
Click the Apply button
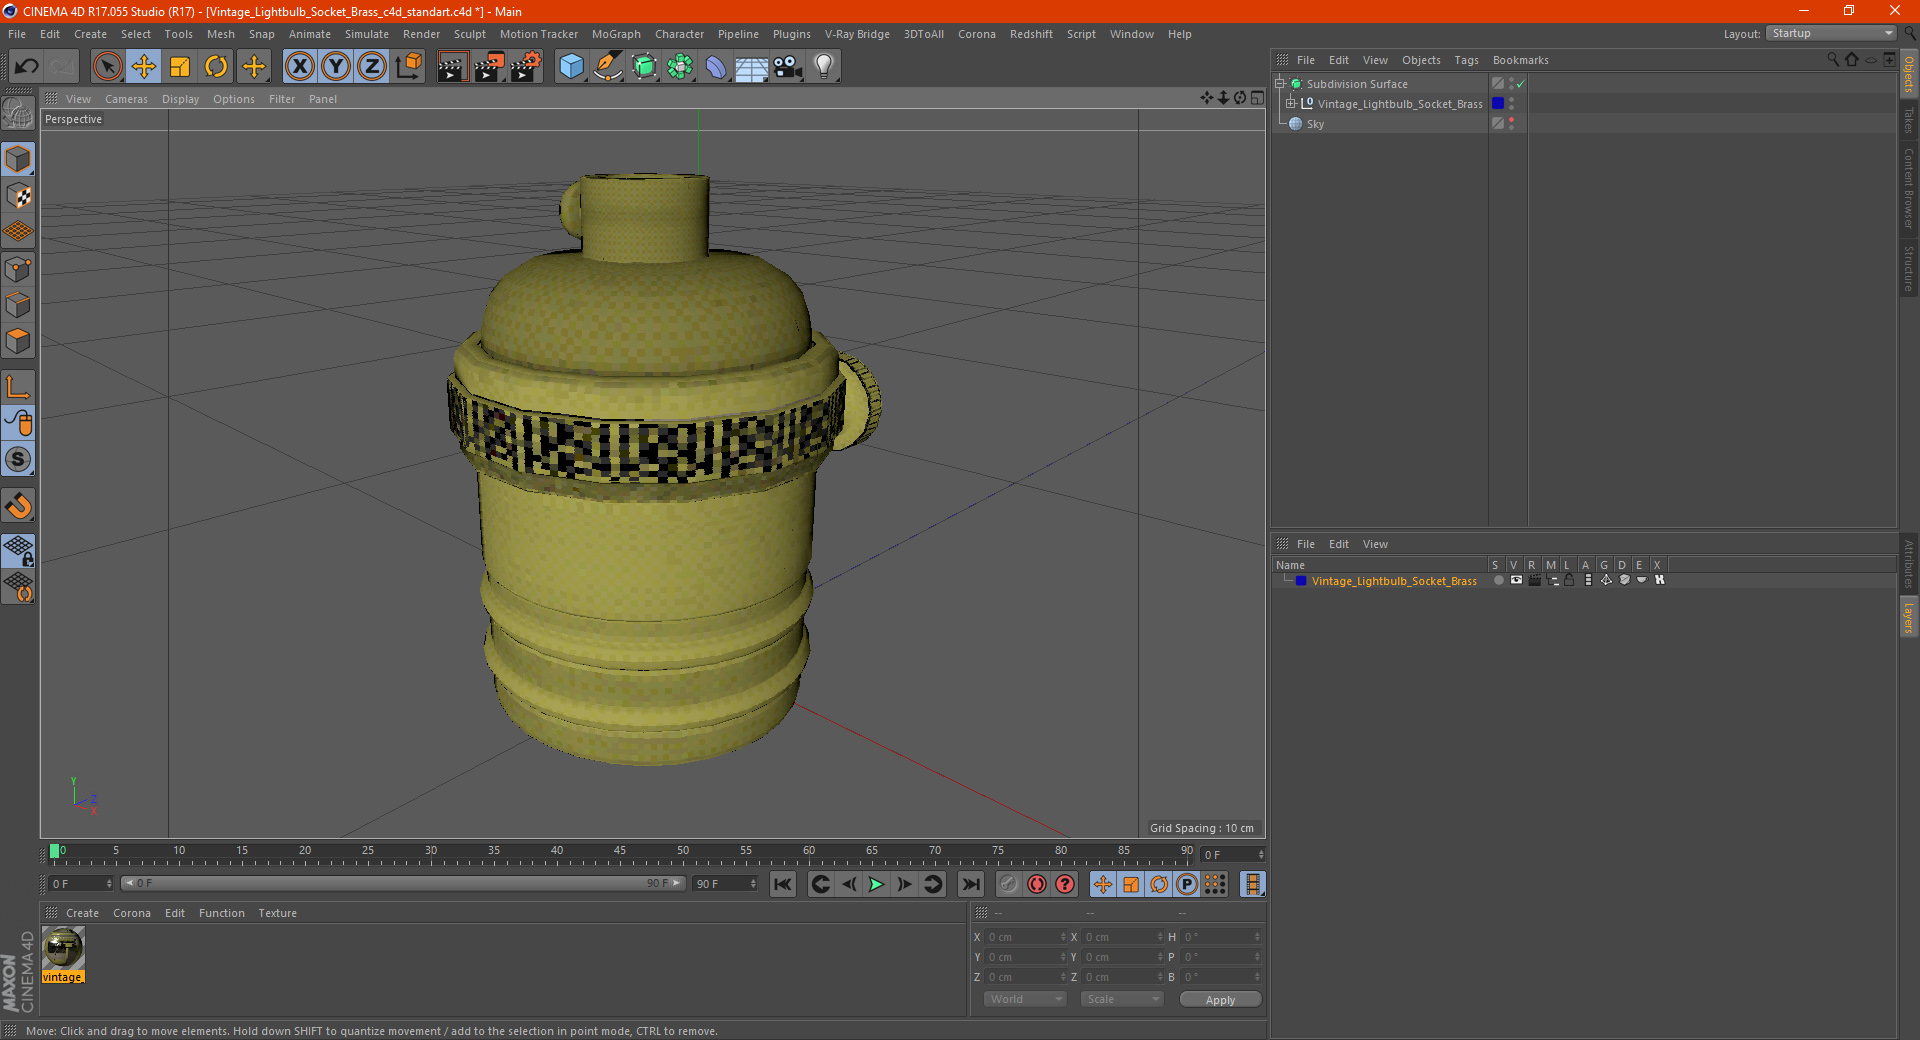click(1220, 1000)
